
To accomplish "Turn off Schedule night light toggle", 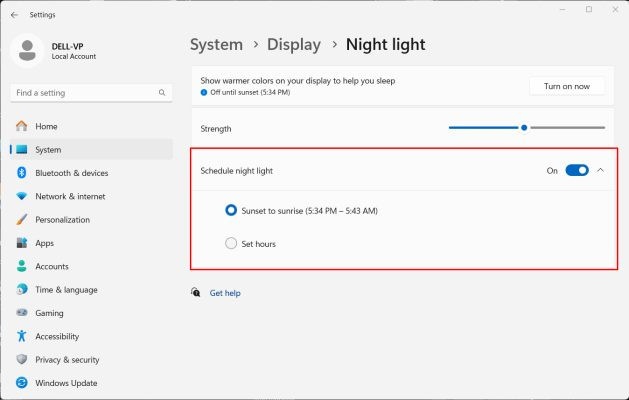I will (577, 171).
